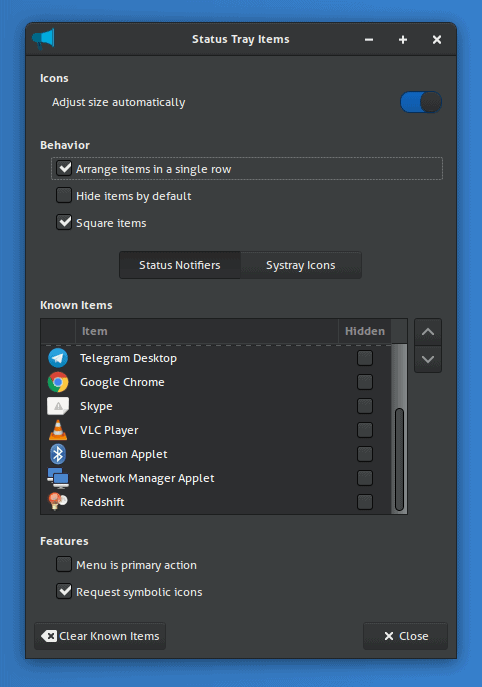Screen dimensions: 482x687
Task: Move selected item up with chevron
Action: pos(428,332)
